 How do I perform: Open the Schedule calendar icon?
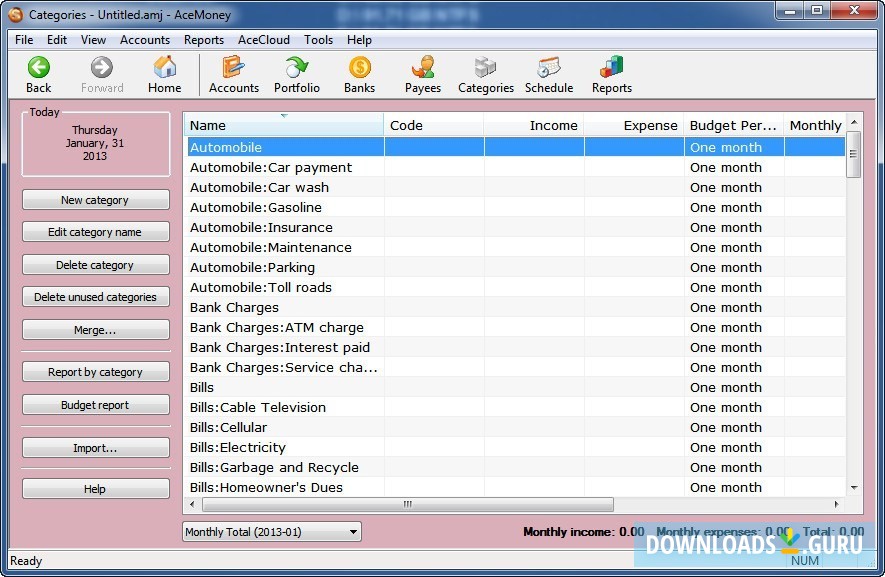pyautogui.click(x=549, y=68)
